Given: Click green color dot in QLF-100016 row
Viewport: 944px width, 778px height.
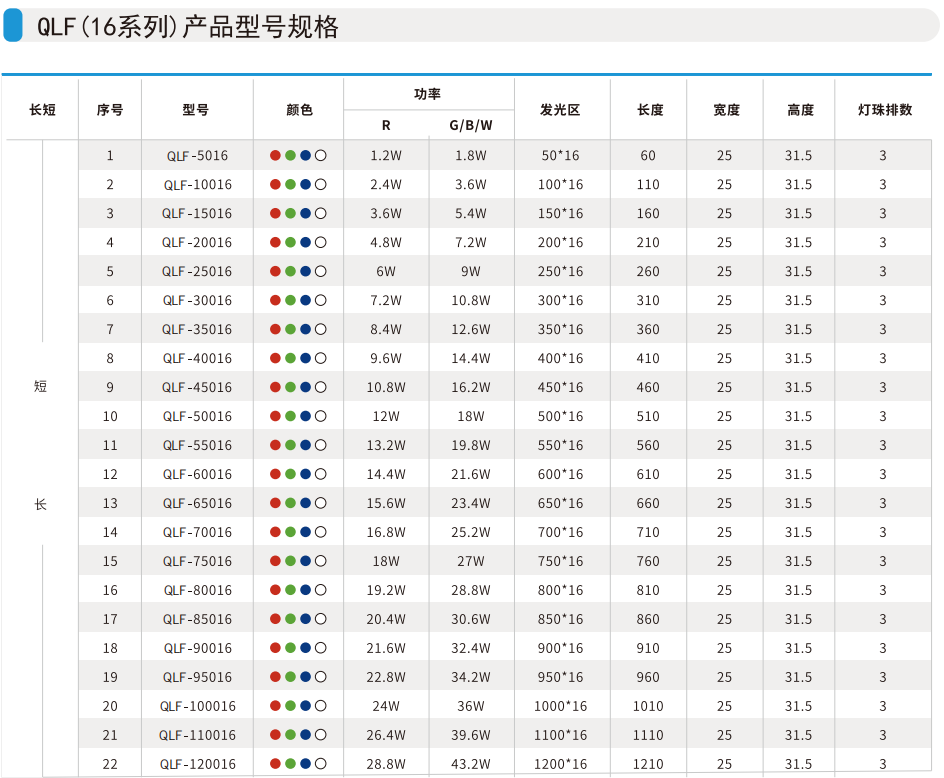Looking at the screenshot, I should pyautogui.click(x=290, y=707).
